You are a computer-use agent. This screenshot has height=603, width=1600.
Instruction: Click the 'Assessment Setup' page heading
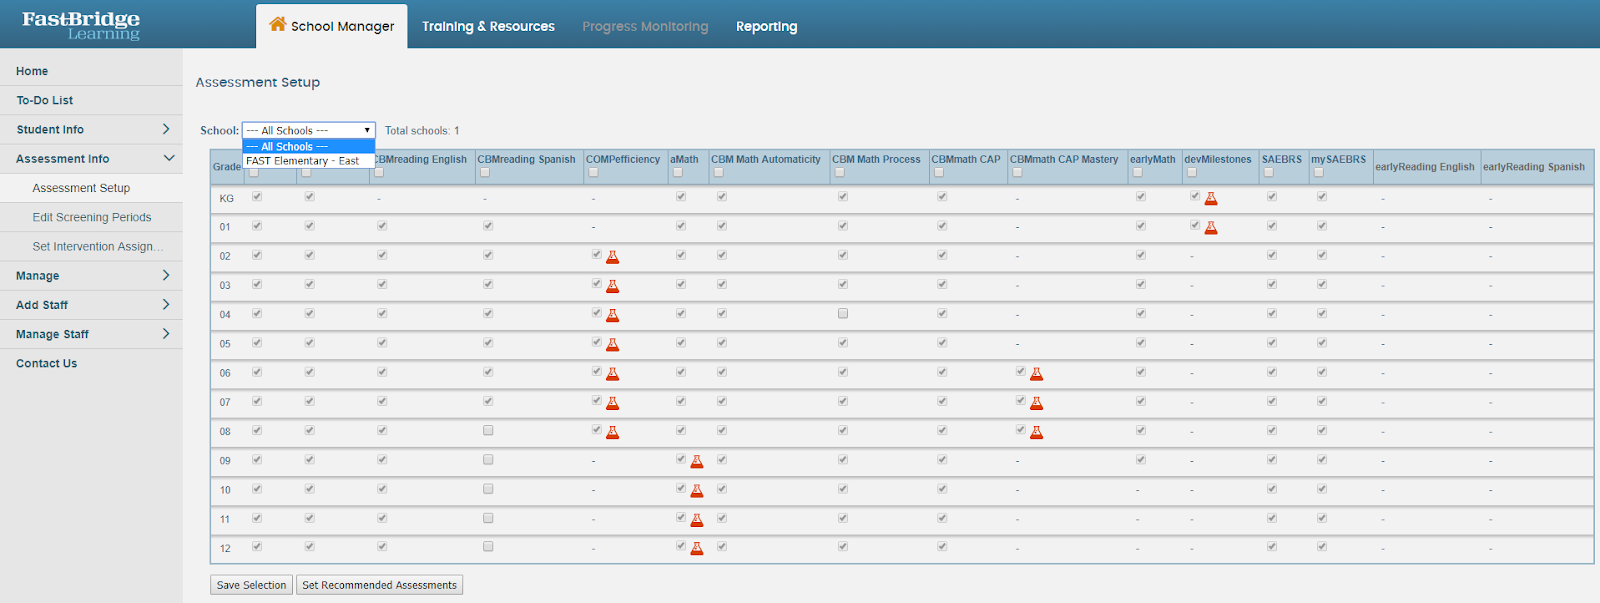(x=258, y=82)
